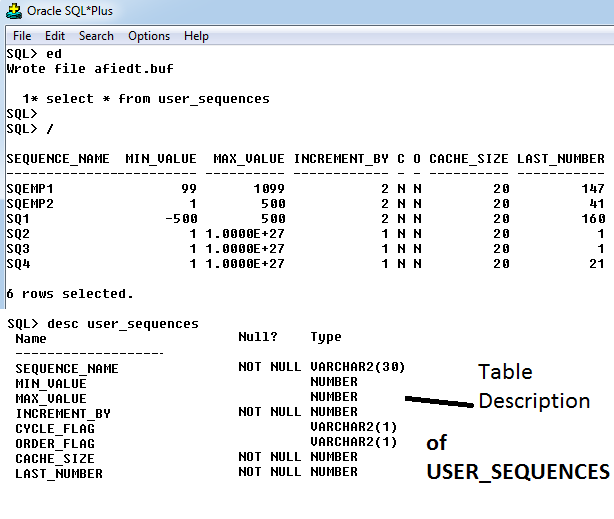Click last number 160 in SQ1 row
This screenshot has height=519, width=614.
pyautogui.click(x=593, y=219)
